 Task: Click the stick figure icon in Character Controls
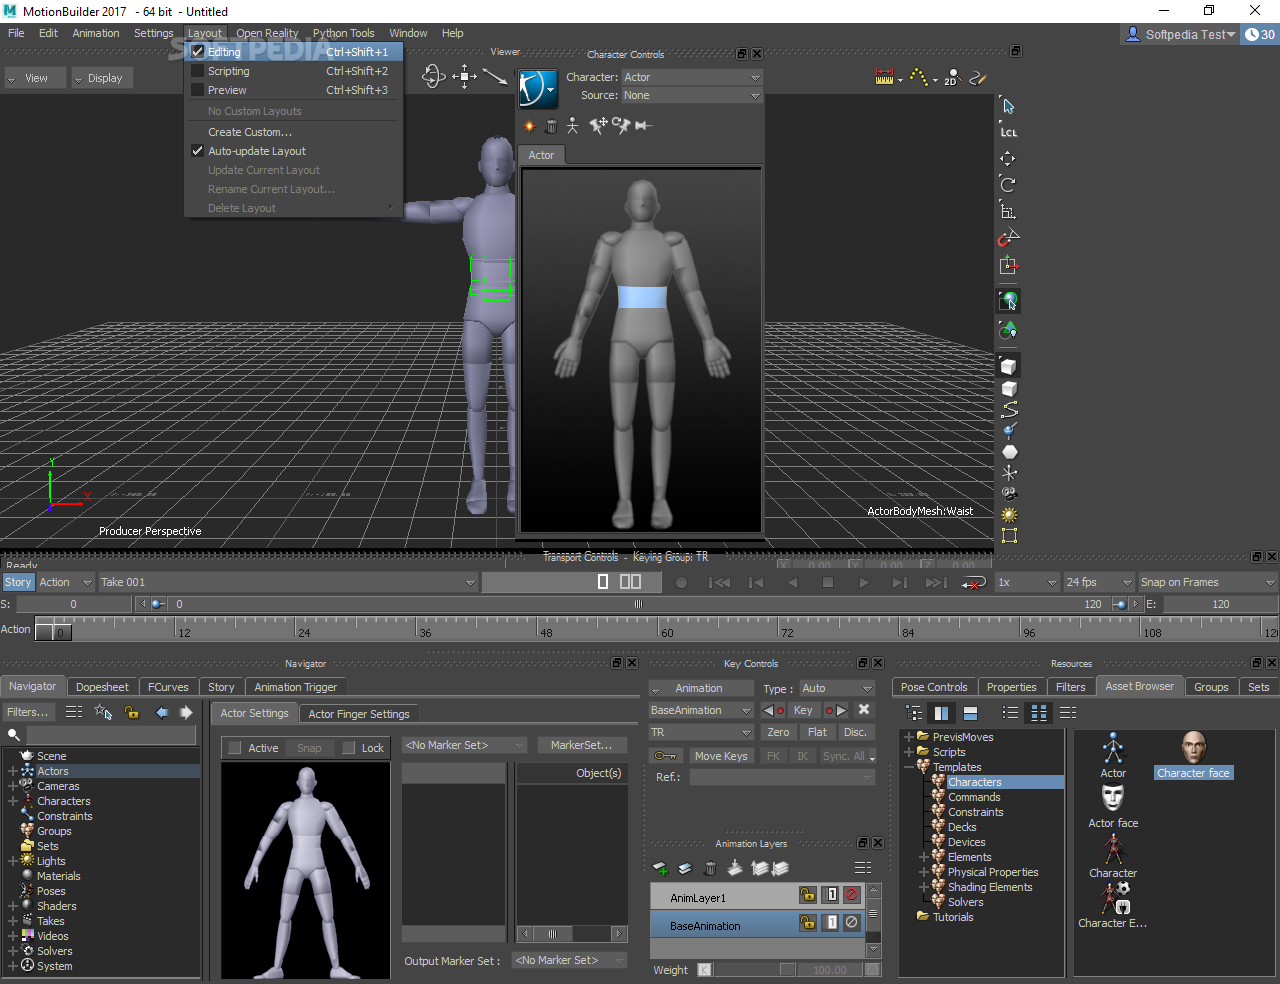pos(572,126)
